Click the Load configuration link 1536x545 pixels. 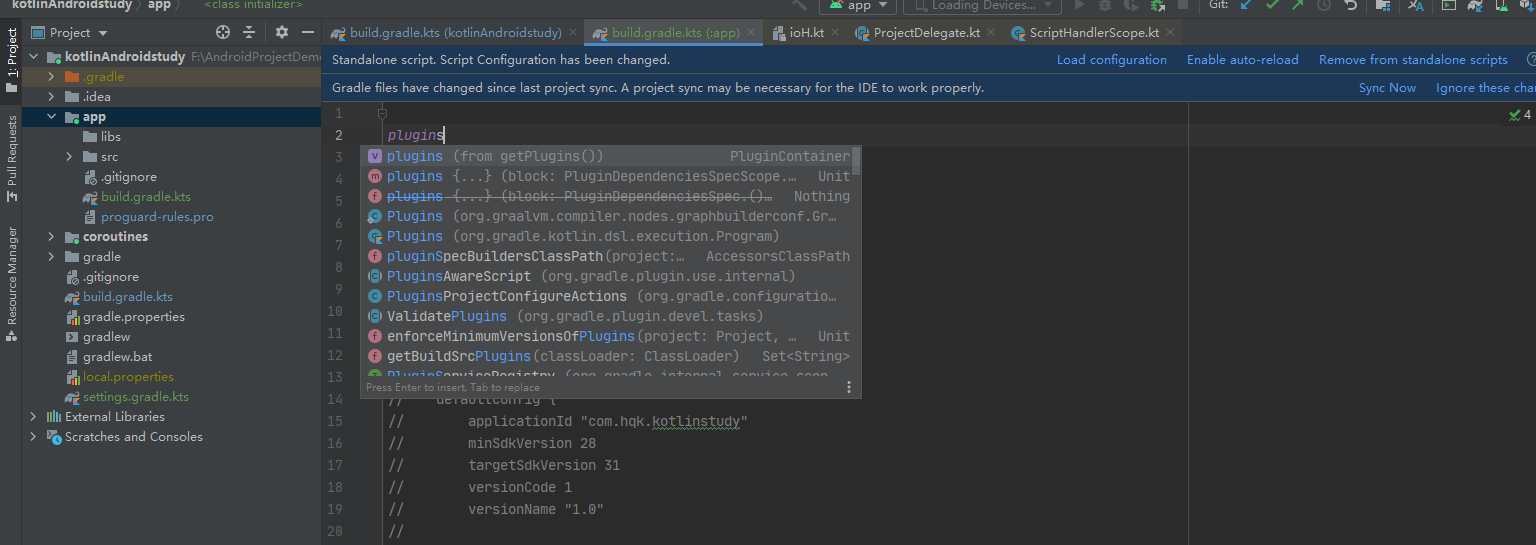pyautogui.click(x=1111, y=60)
